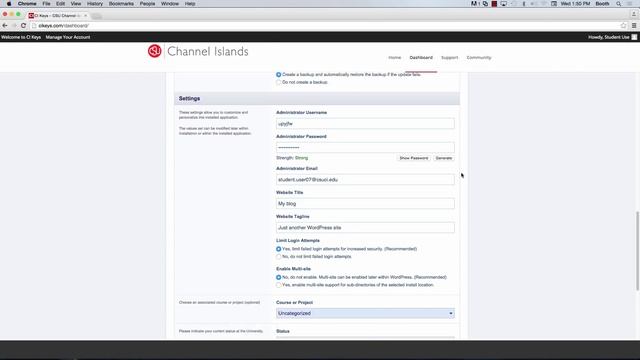Open the Edit menu
The image size is (640, 360).
[x=60, y=4]
